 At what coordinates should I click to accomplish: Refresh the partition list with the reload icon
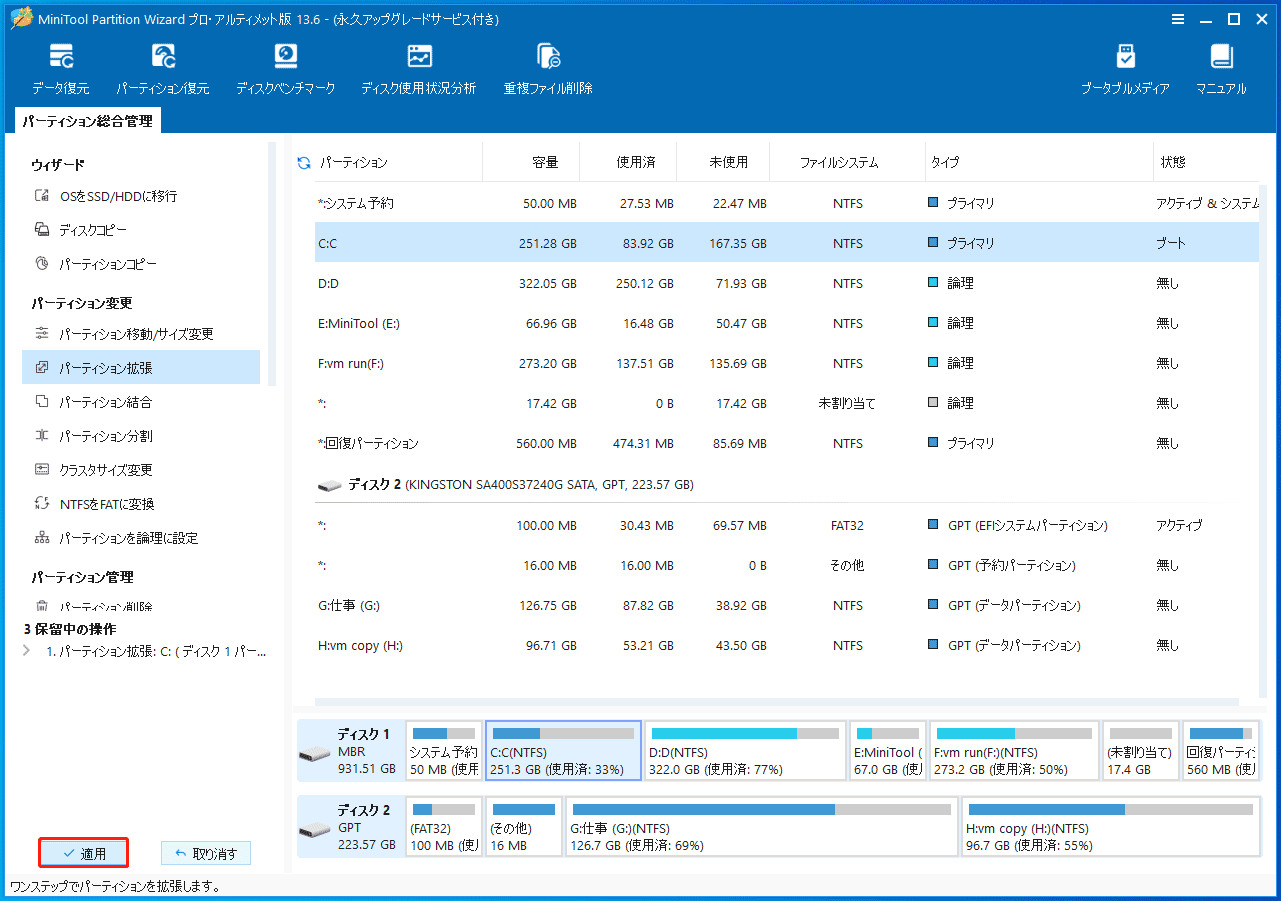[x=304, y=162]
